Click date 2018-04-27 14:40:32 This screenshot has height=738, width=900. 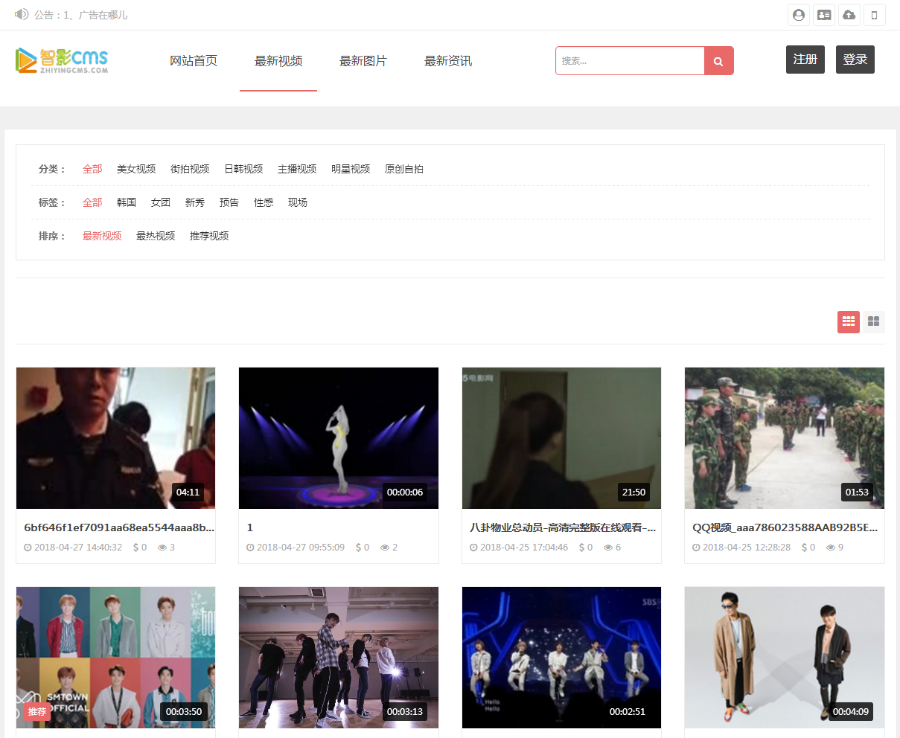pos(78,547)
